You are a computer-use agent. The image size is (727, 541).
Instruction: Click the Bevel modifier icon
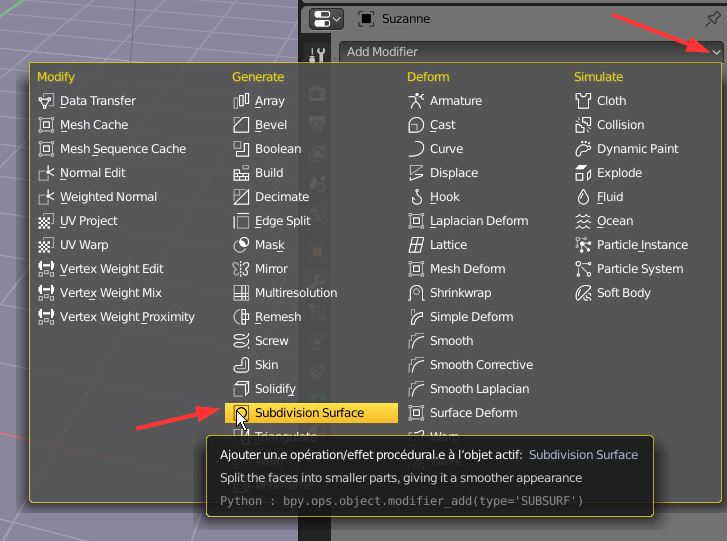(241, 125)
